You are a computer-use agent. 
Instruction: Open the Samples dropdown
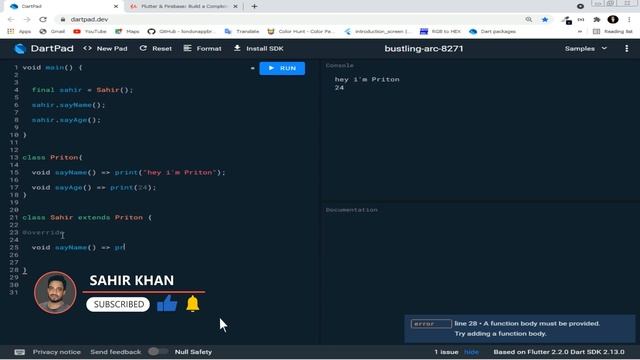click(x=586, y=49)
